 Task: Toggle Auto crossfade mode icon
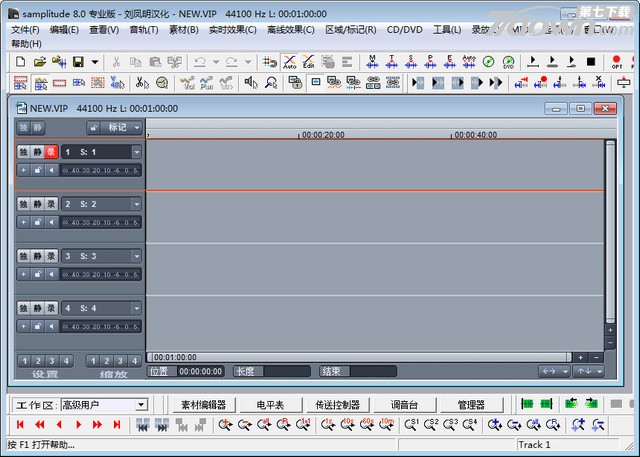click(289, 62)
